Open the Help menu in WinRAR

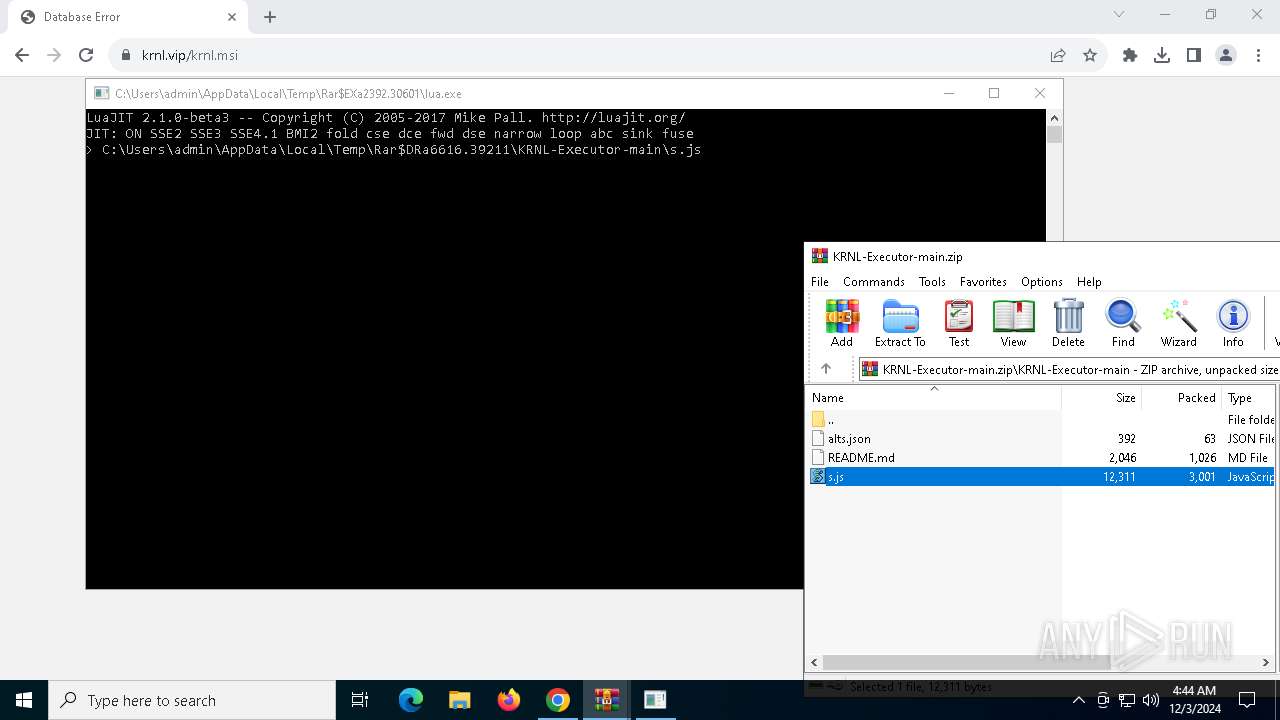click(x=1089, y=282)
